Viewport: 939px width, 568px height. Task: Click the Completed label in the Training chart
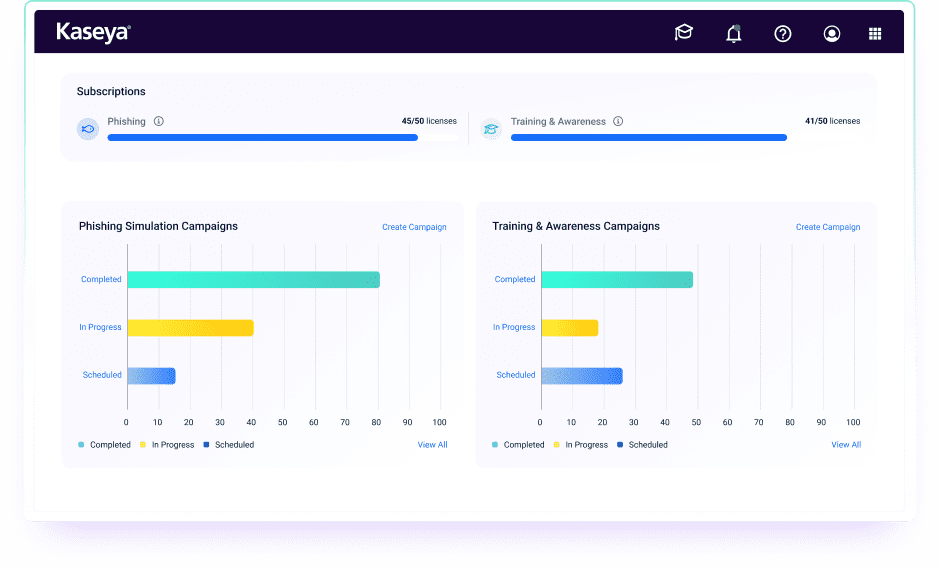(515, 279)
